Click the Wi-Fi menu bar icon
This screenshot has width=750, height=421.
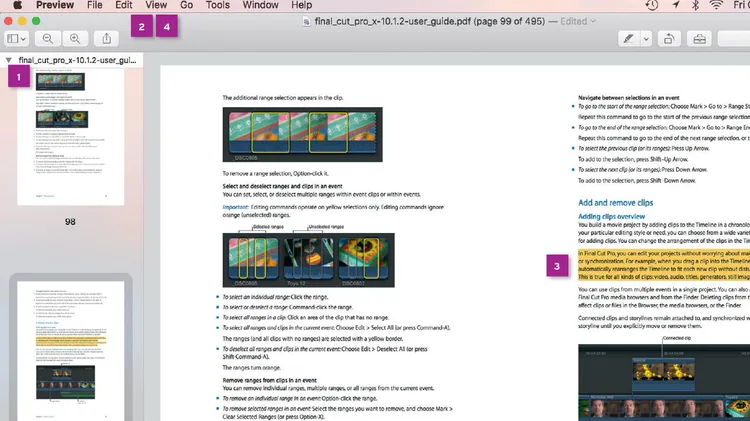point(716,5)
